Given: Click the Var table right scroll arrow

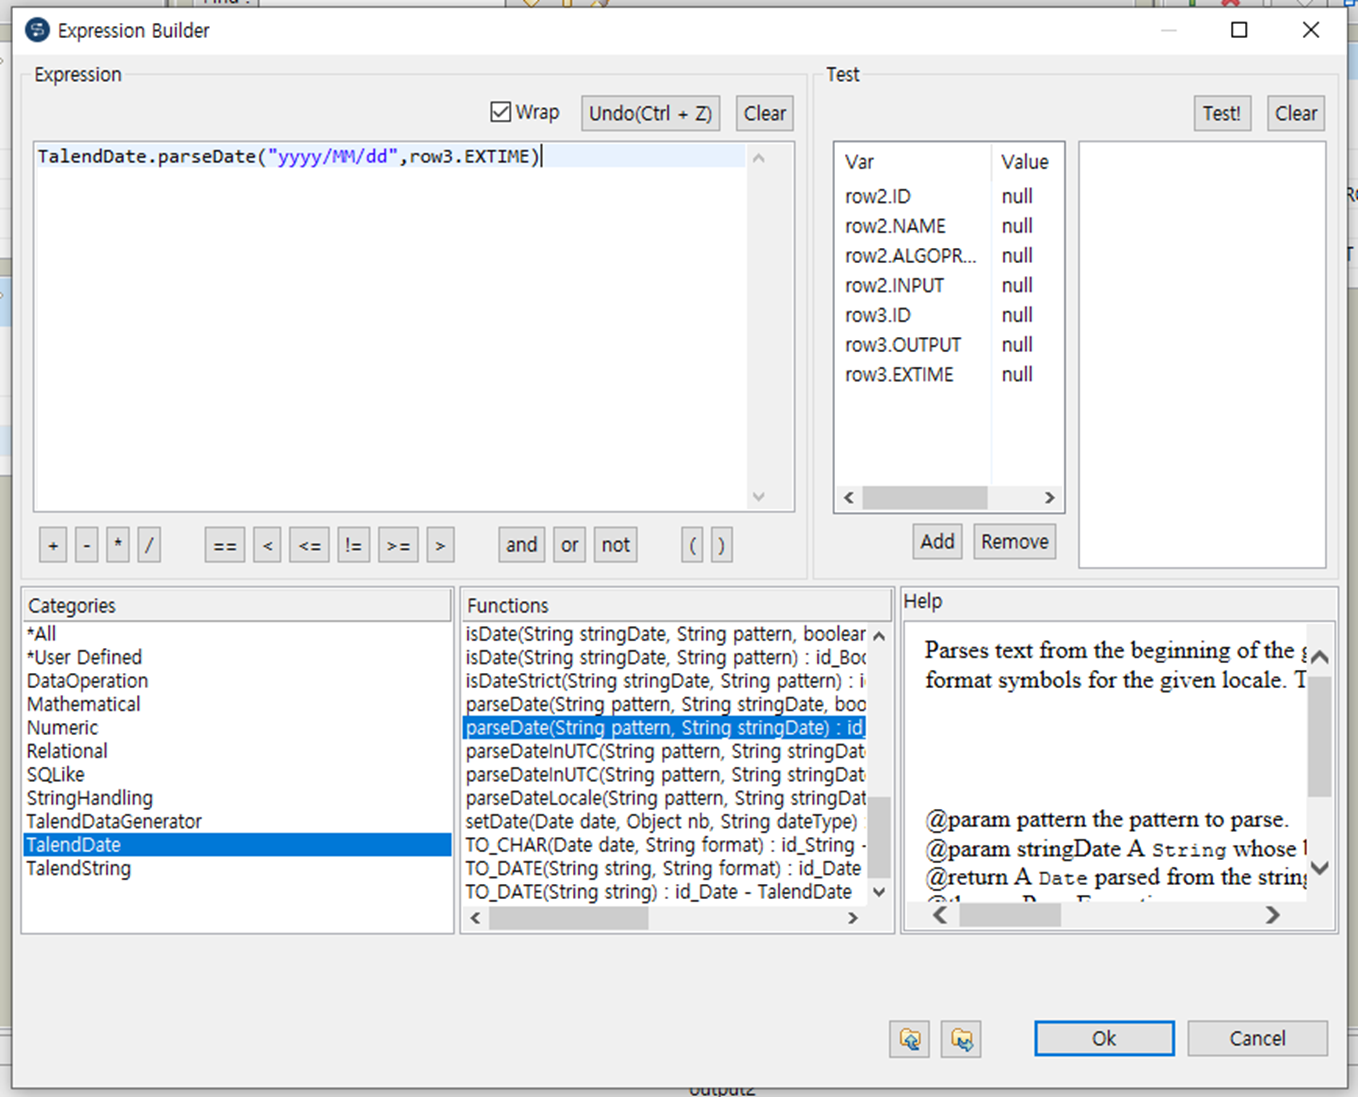Looking at the screenshot, I should 1049,497.
